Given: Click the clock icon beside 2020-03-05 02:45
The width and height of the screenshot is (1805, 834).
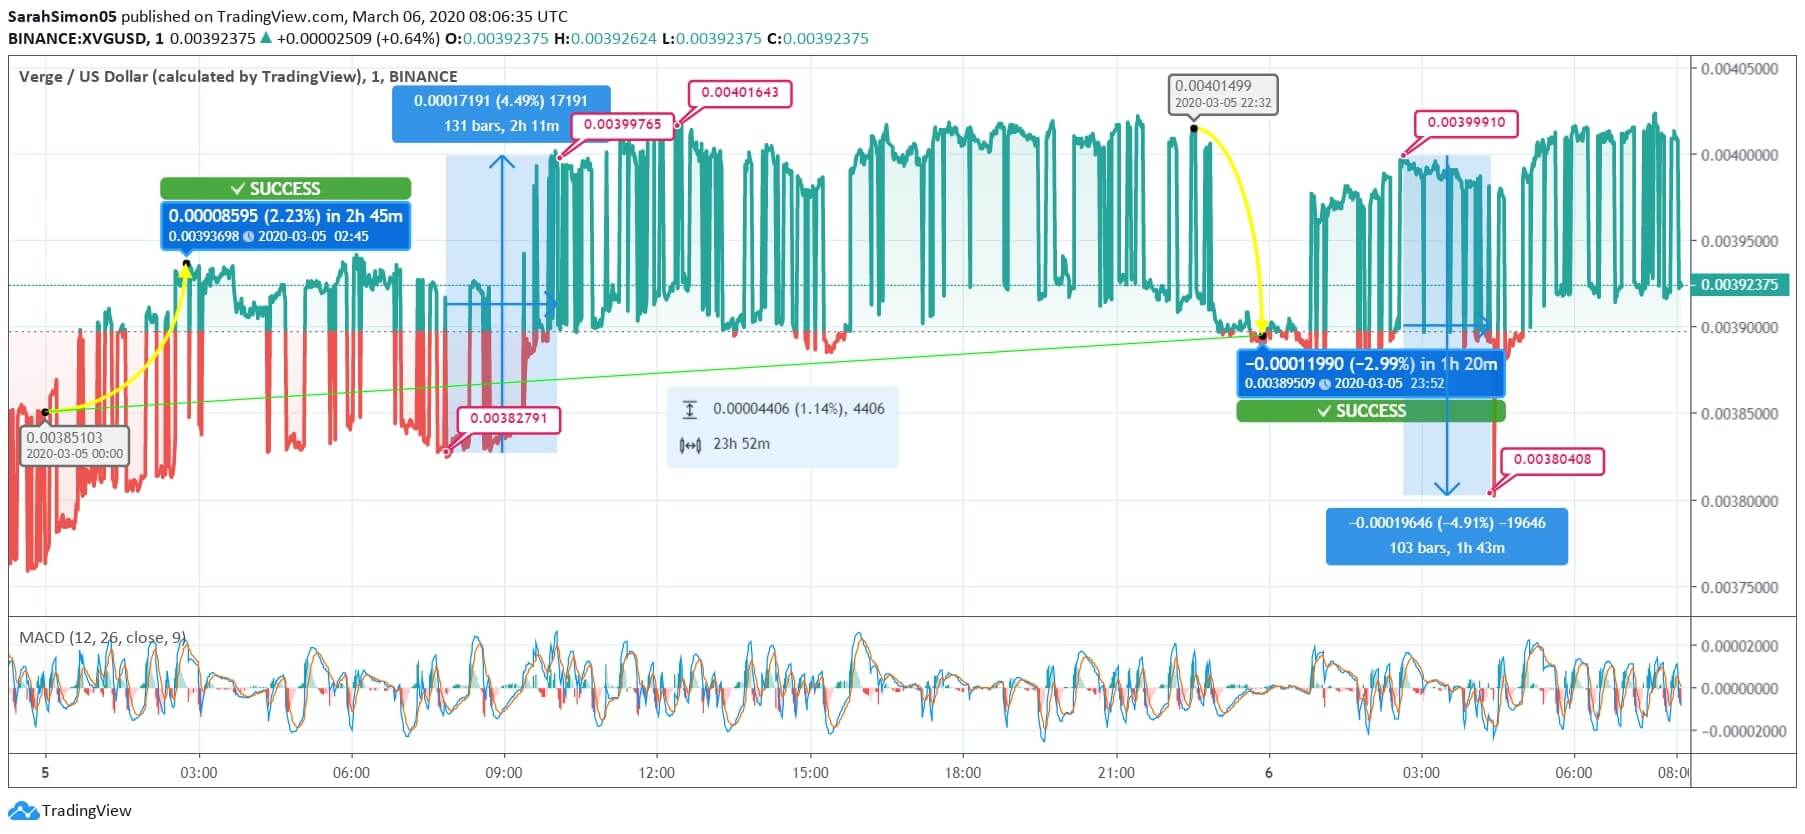Looking at the screenshot, I should (248, 237).
